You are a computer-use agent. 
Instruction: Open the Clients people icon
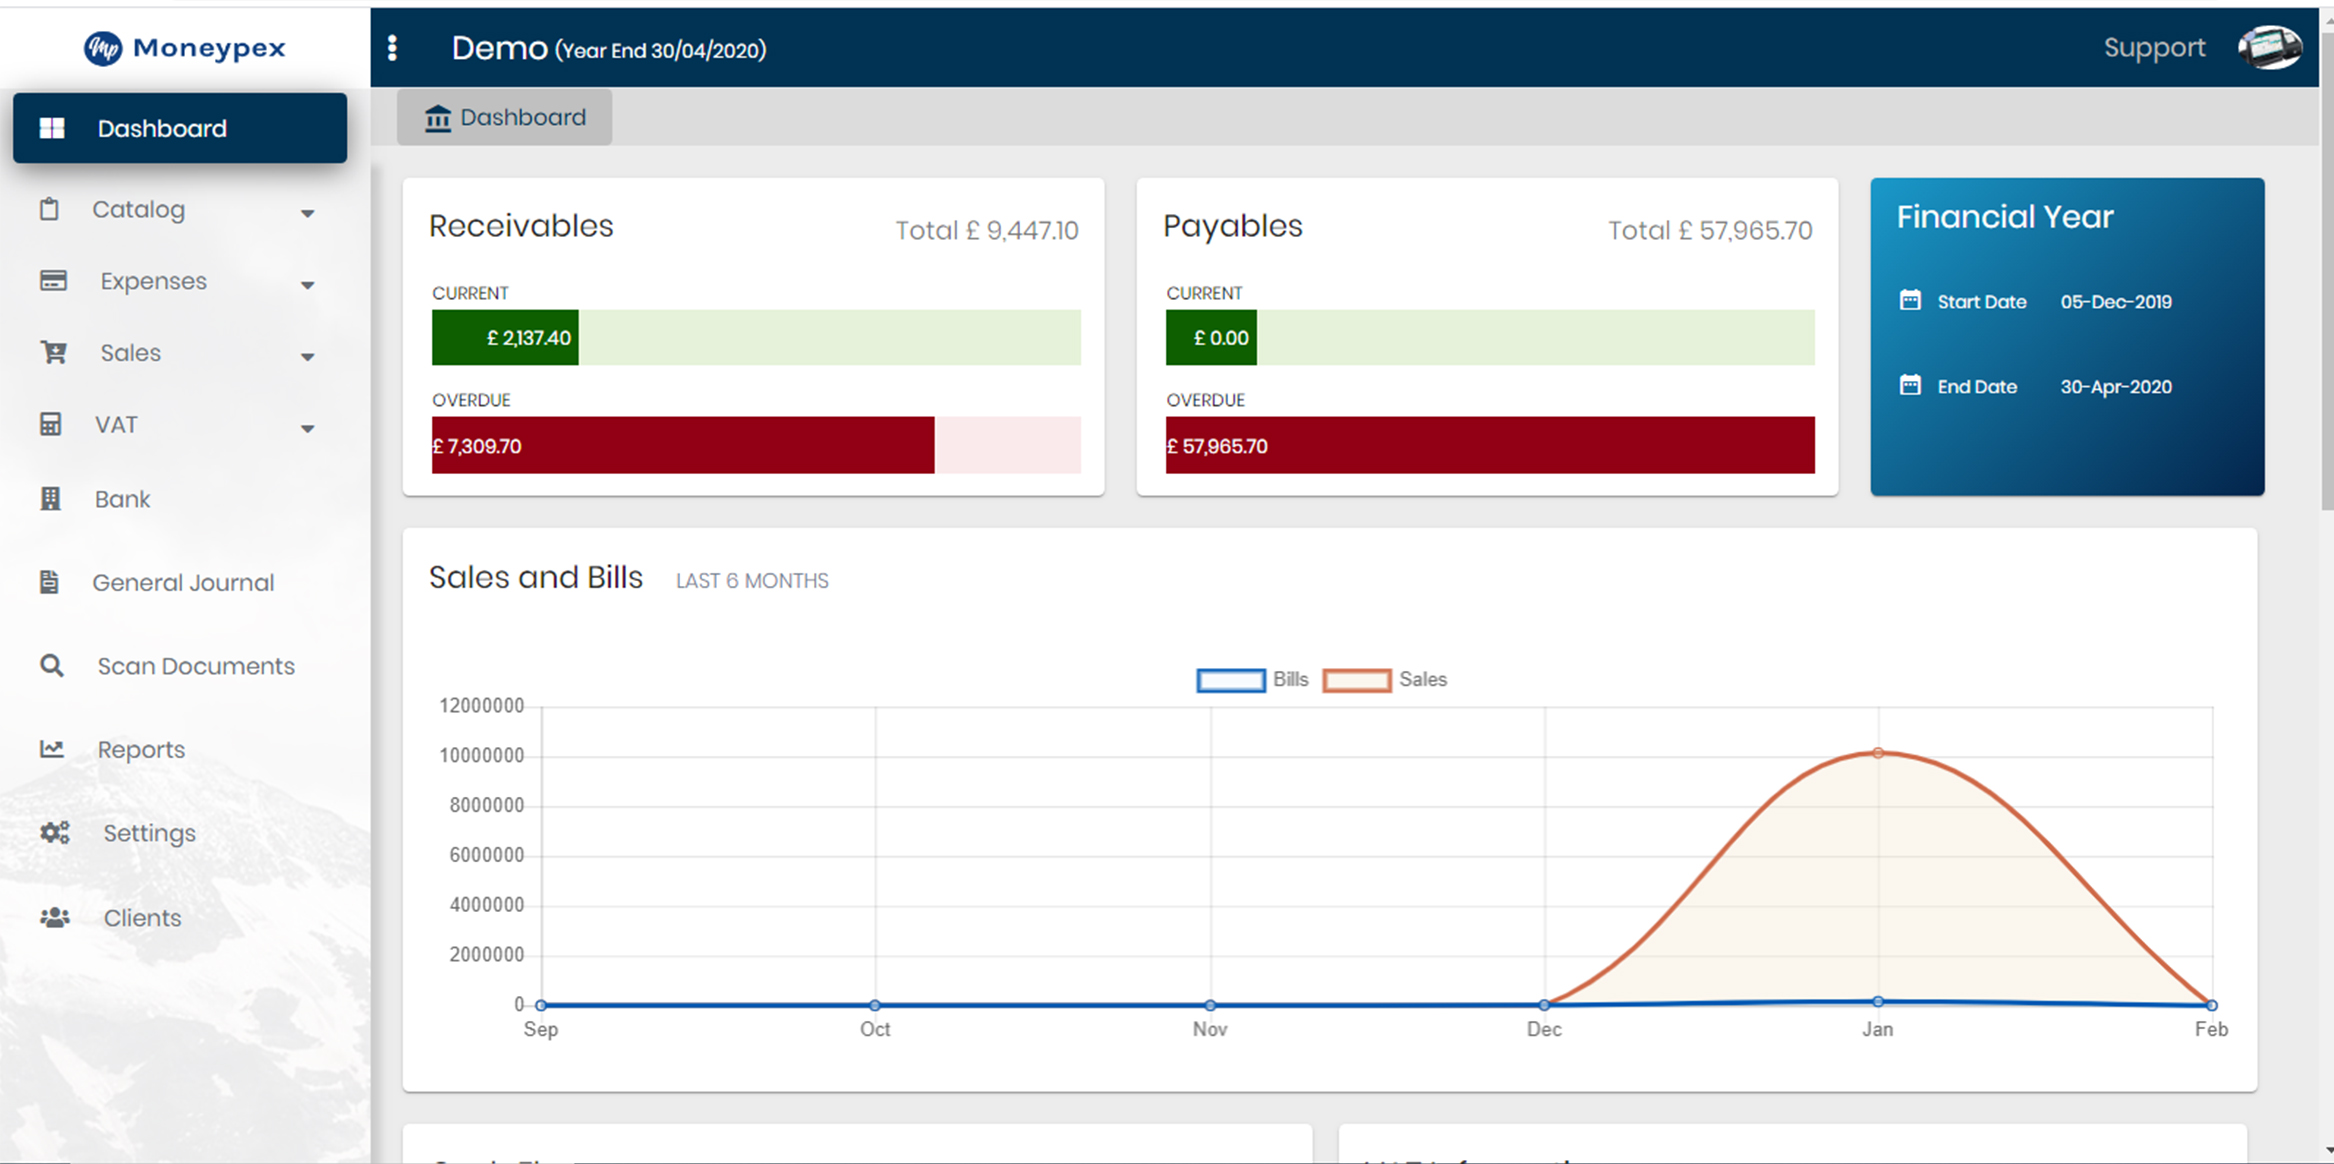[x=54, y=917]
